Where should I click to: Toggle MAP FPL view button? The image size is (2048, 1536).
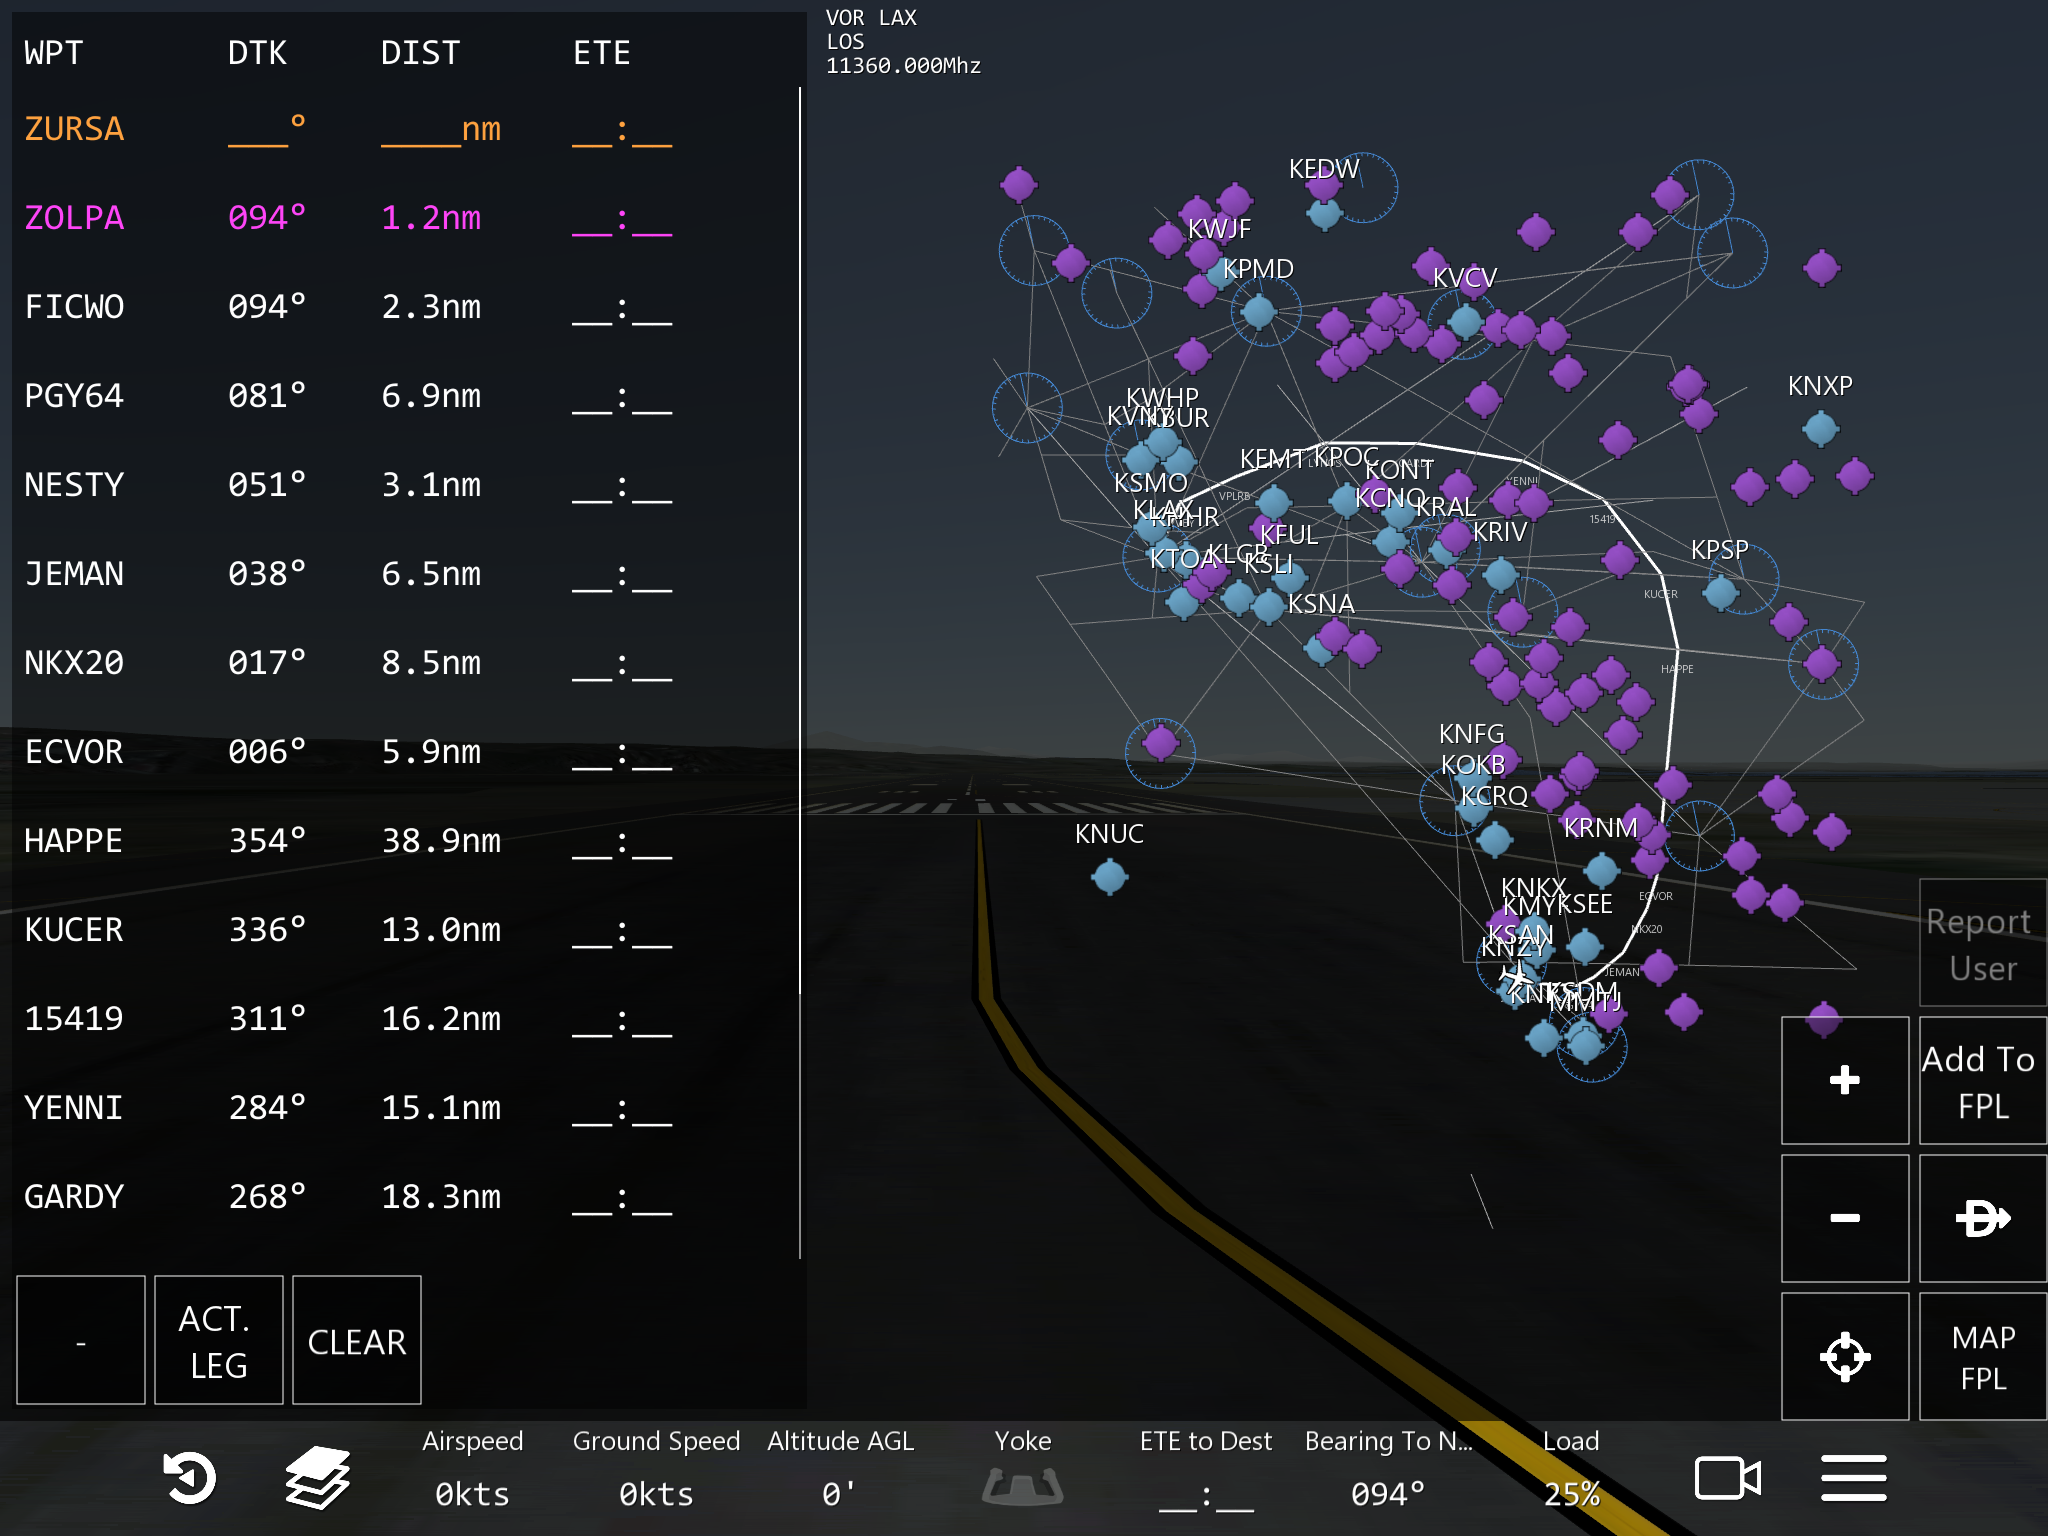point(1982,1356)
